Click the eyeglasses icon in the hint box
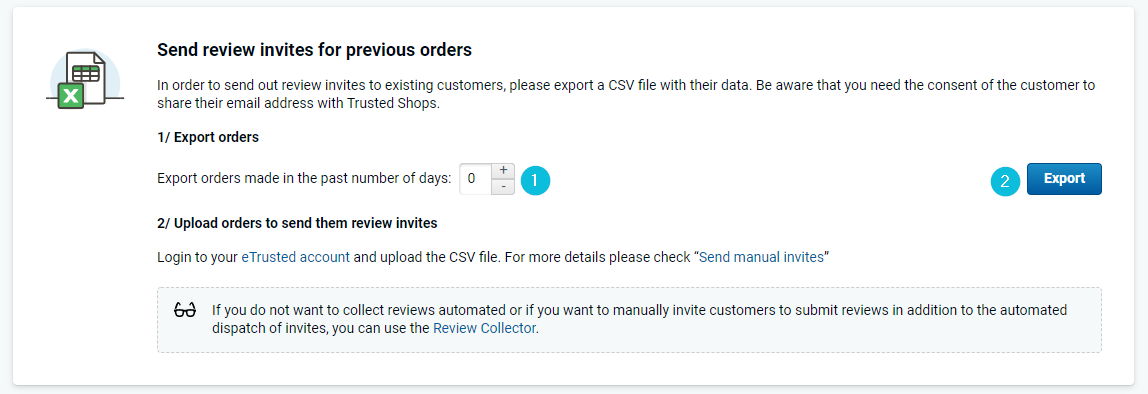1148x394 pixels. point(184,311)
